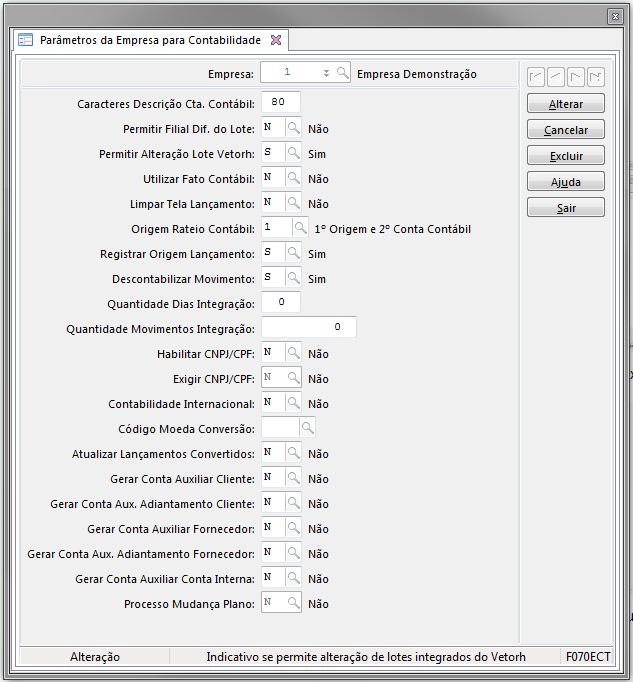Focus the Código Moeda Conversão input

(281, 428)
